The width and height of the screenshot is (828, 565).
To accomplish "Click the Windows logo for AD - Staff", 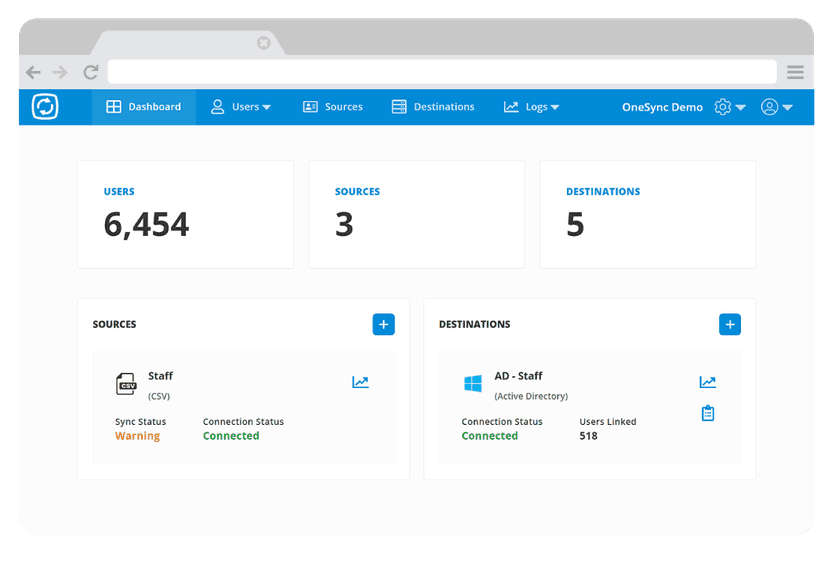I will [x=473, y=384].
